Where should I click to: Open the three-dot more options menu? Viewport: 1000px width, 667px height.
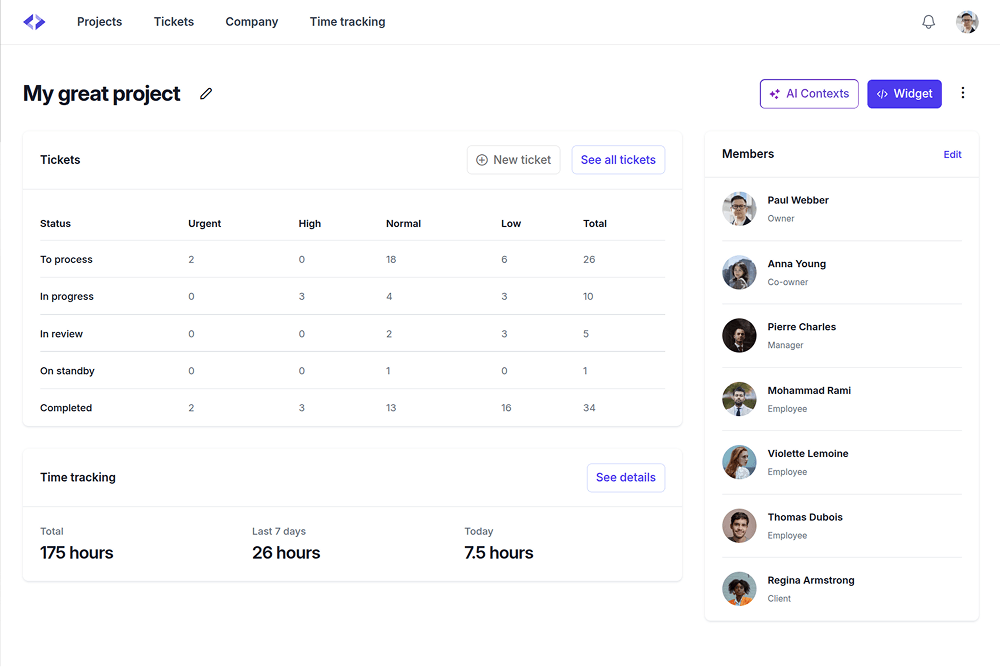963,93
